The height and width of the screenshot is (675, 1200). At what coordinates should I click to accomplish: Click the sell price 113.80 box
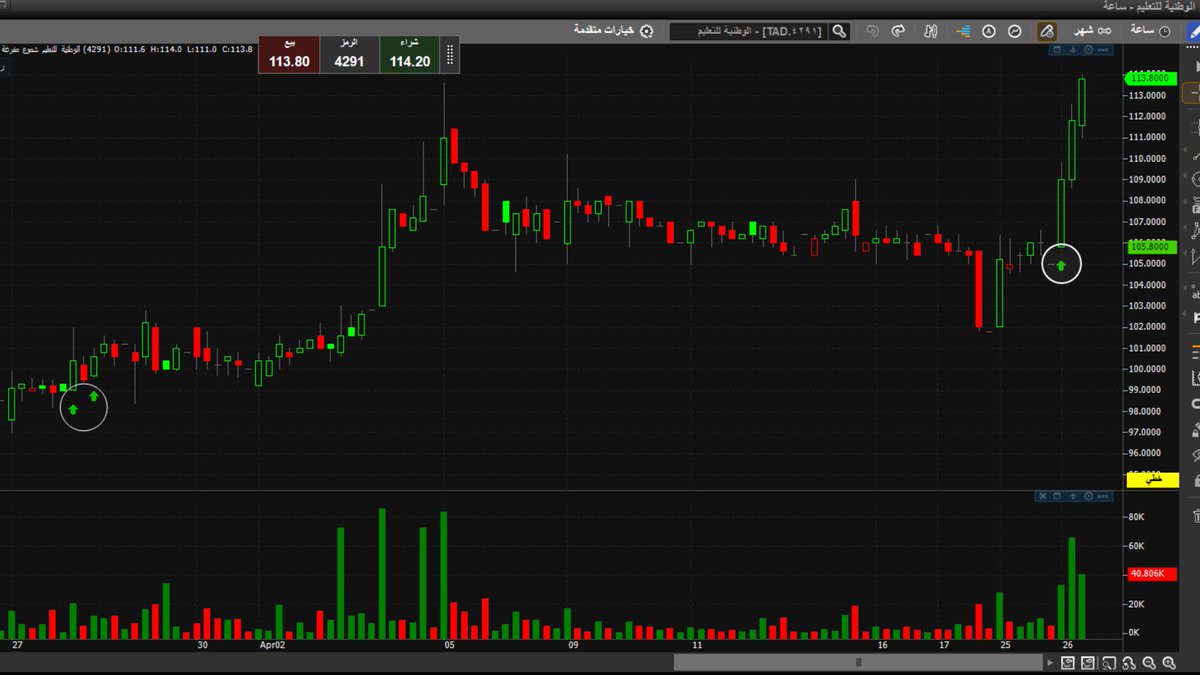click(x=289, y=55)
